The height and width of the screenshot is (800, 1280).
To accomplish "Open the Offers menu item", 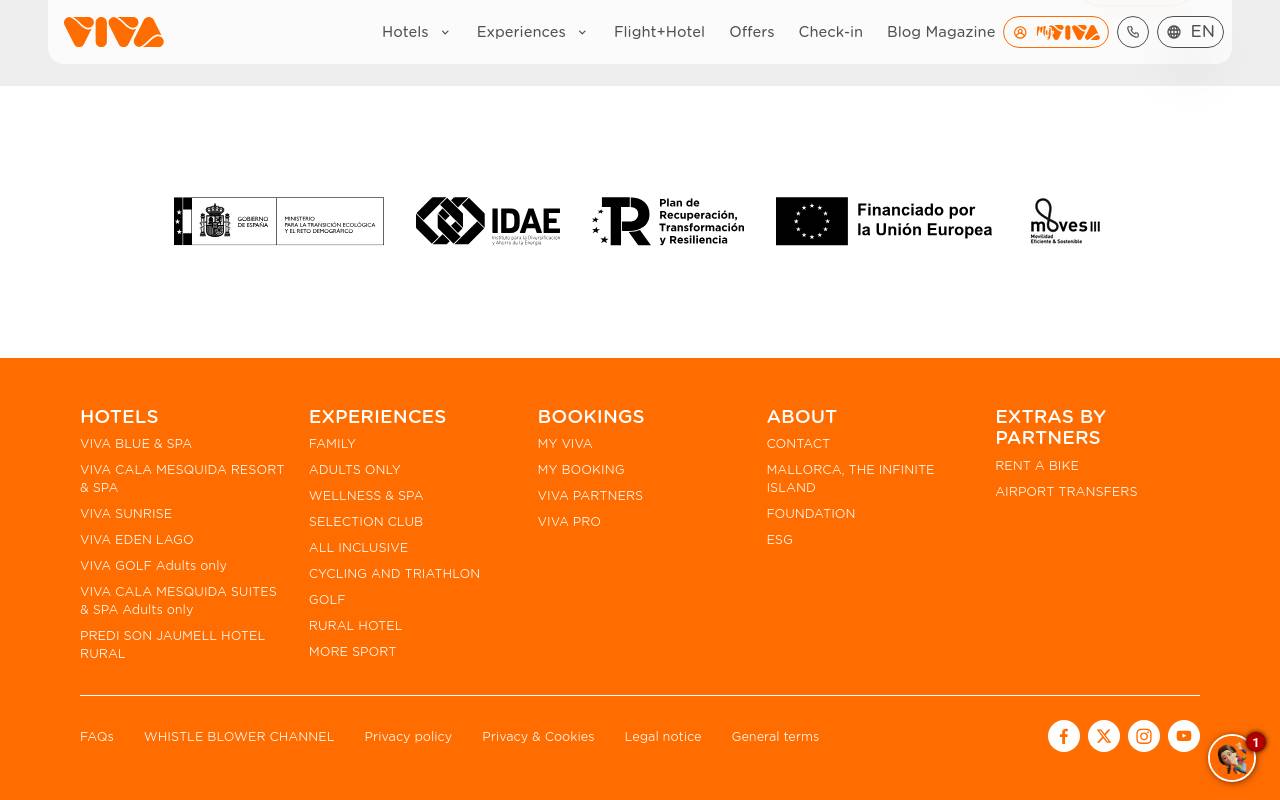I will tap(752, 32).
